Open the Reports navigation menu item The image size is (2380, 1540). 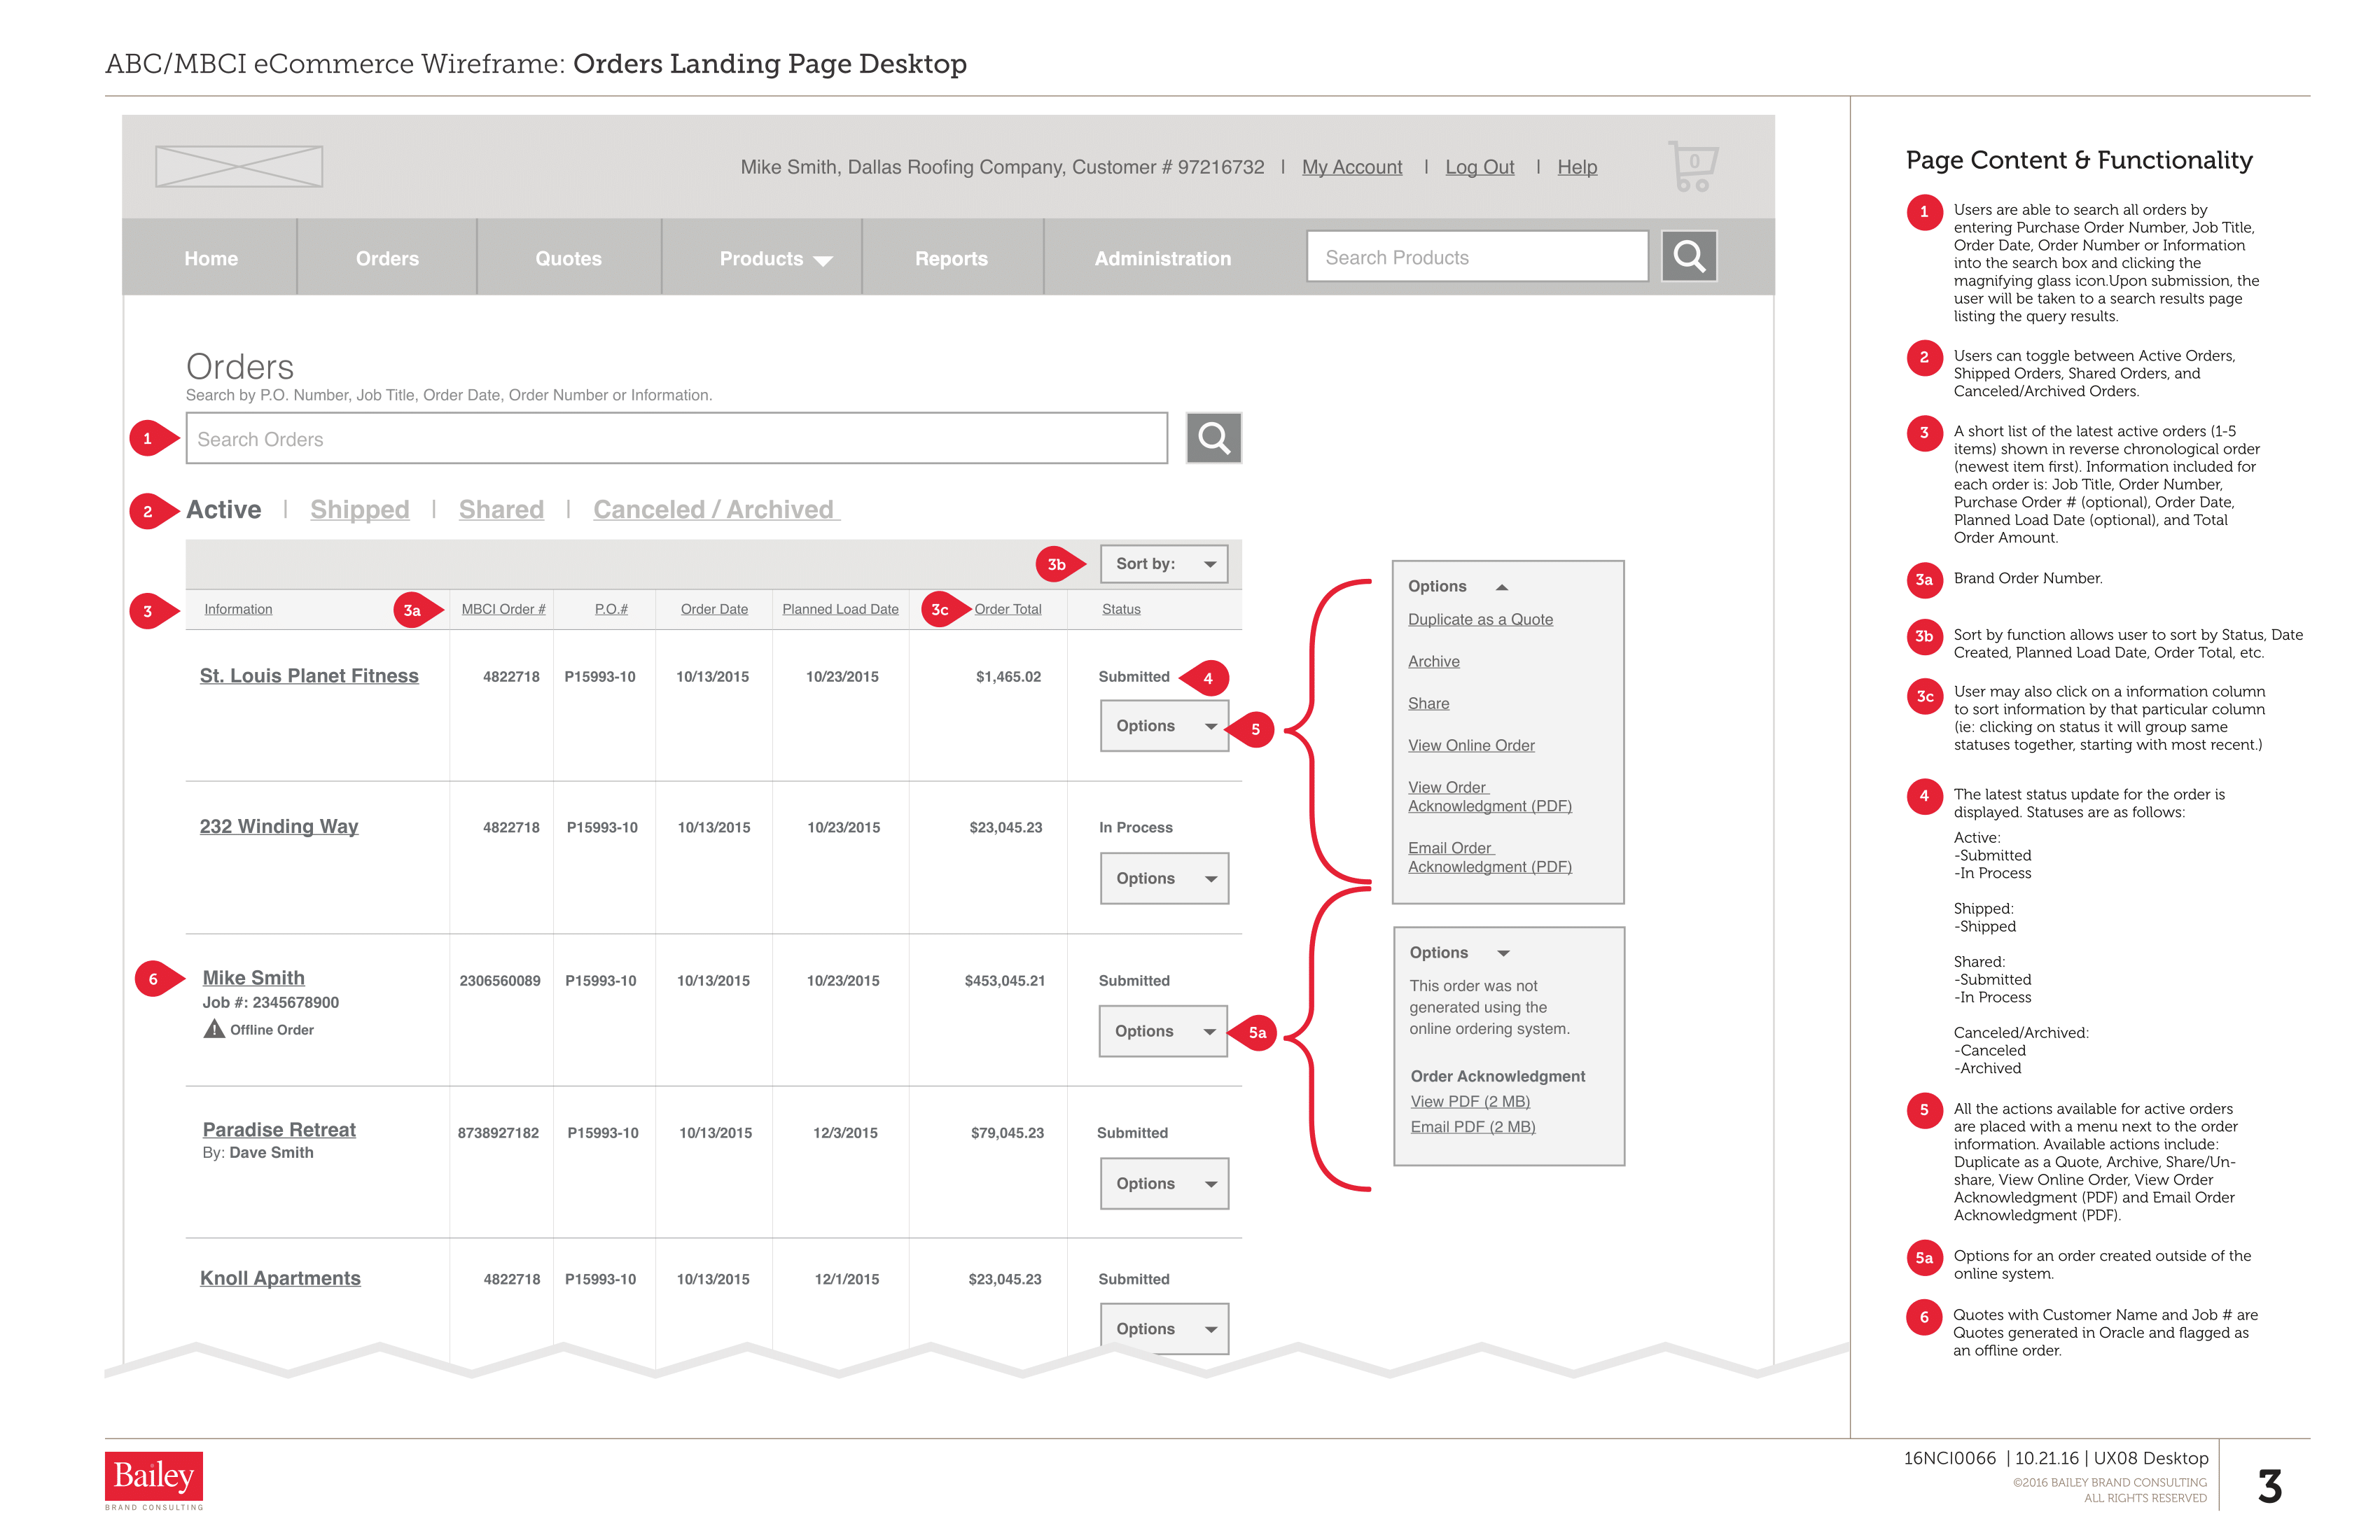[951, 259]
